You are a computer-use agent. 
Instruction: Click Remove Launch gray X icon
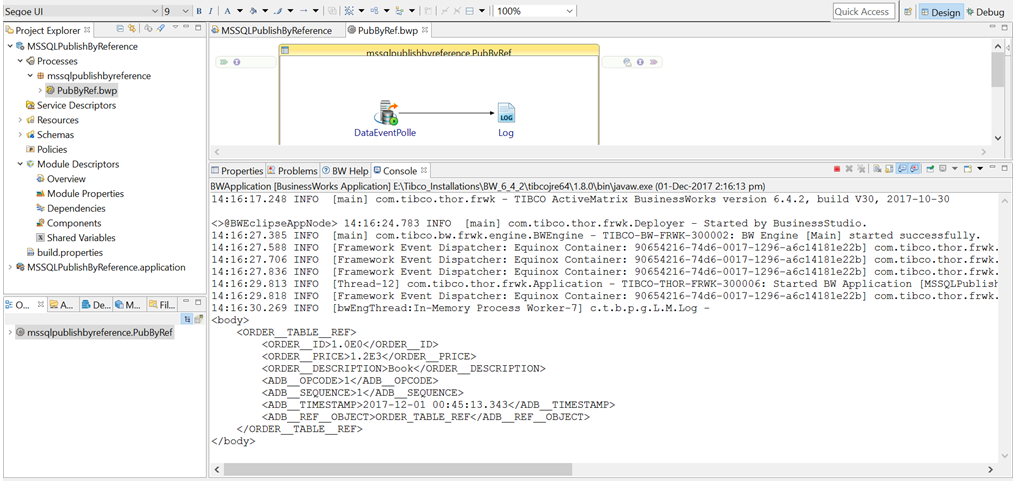pyautogui.click(x=849, y=169)
